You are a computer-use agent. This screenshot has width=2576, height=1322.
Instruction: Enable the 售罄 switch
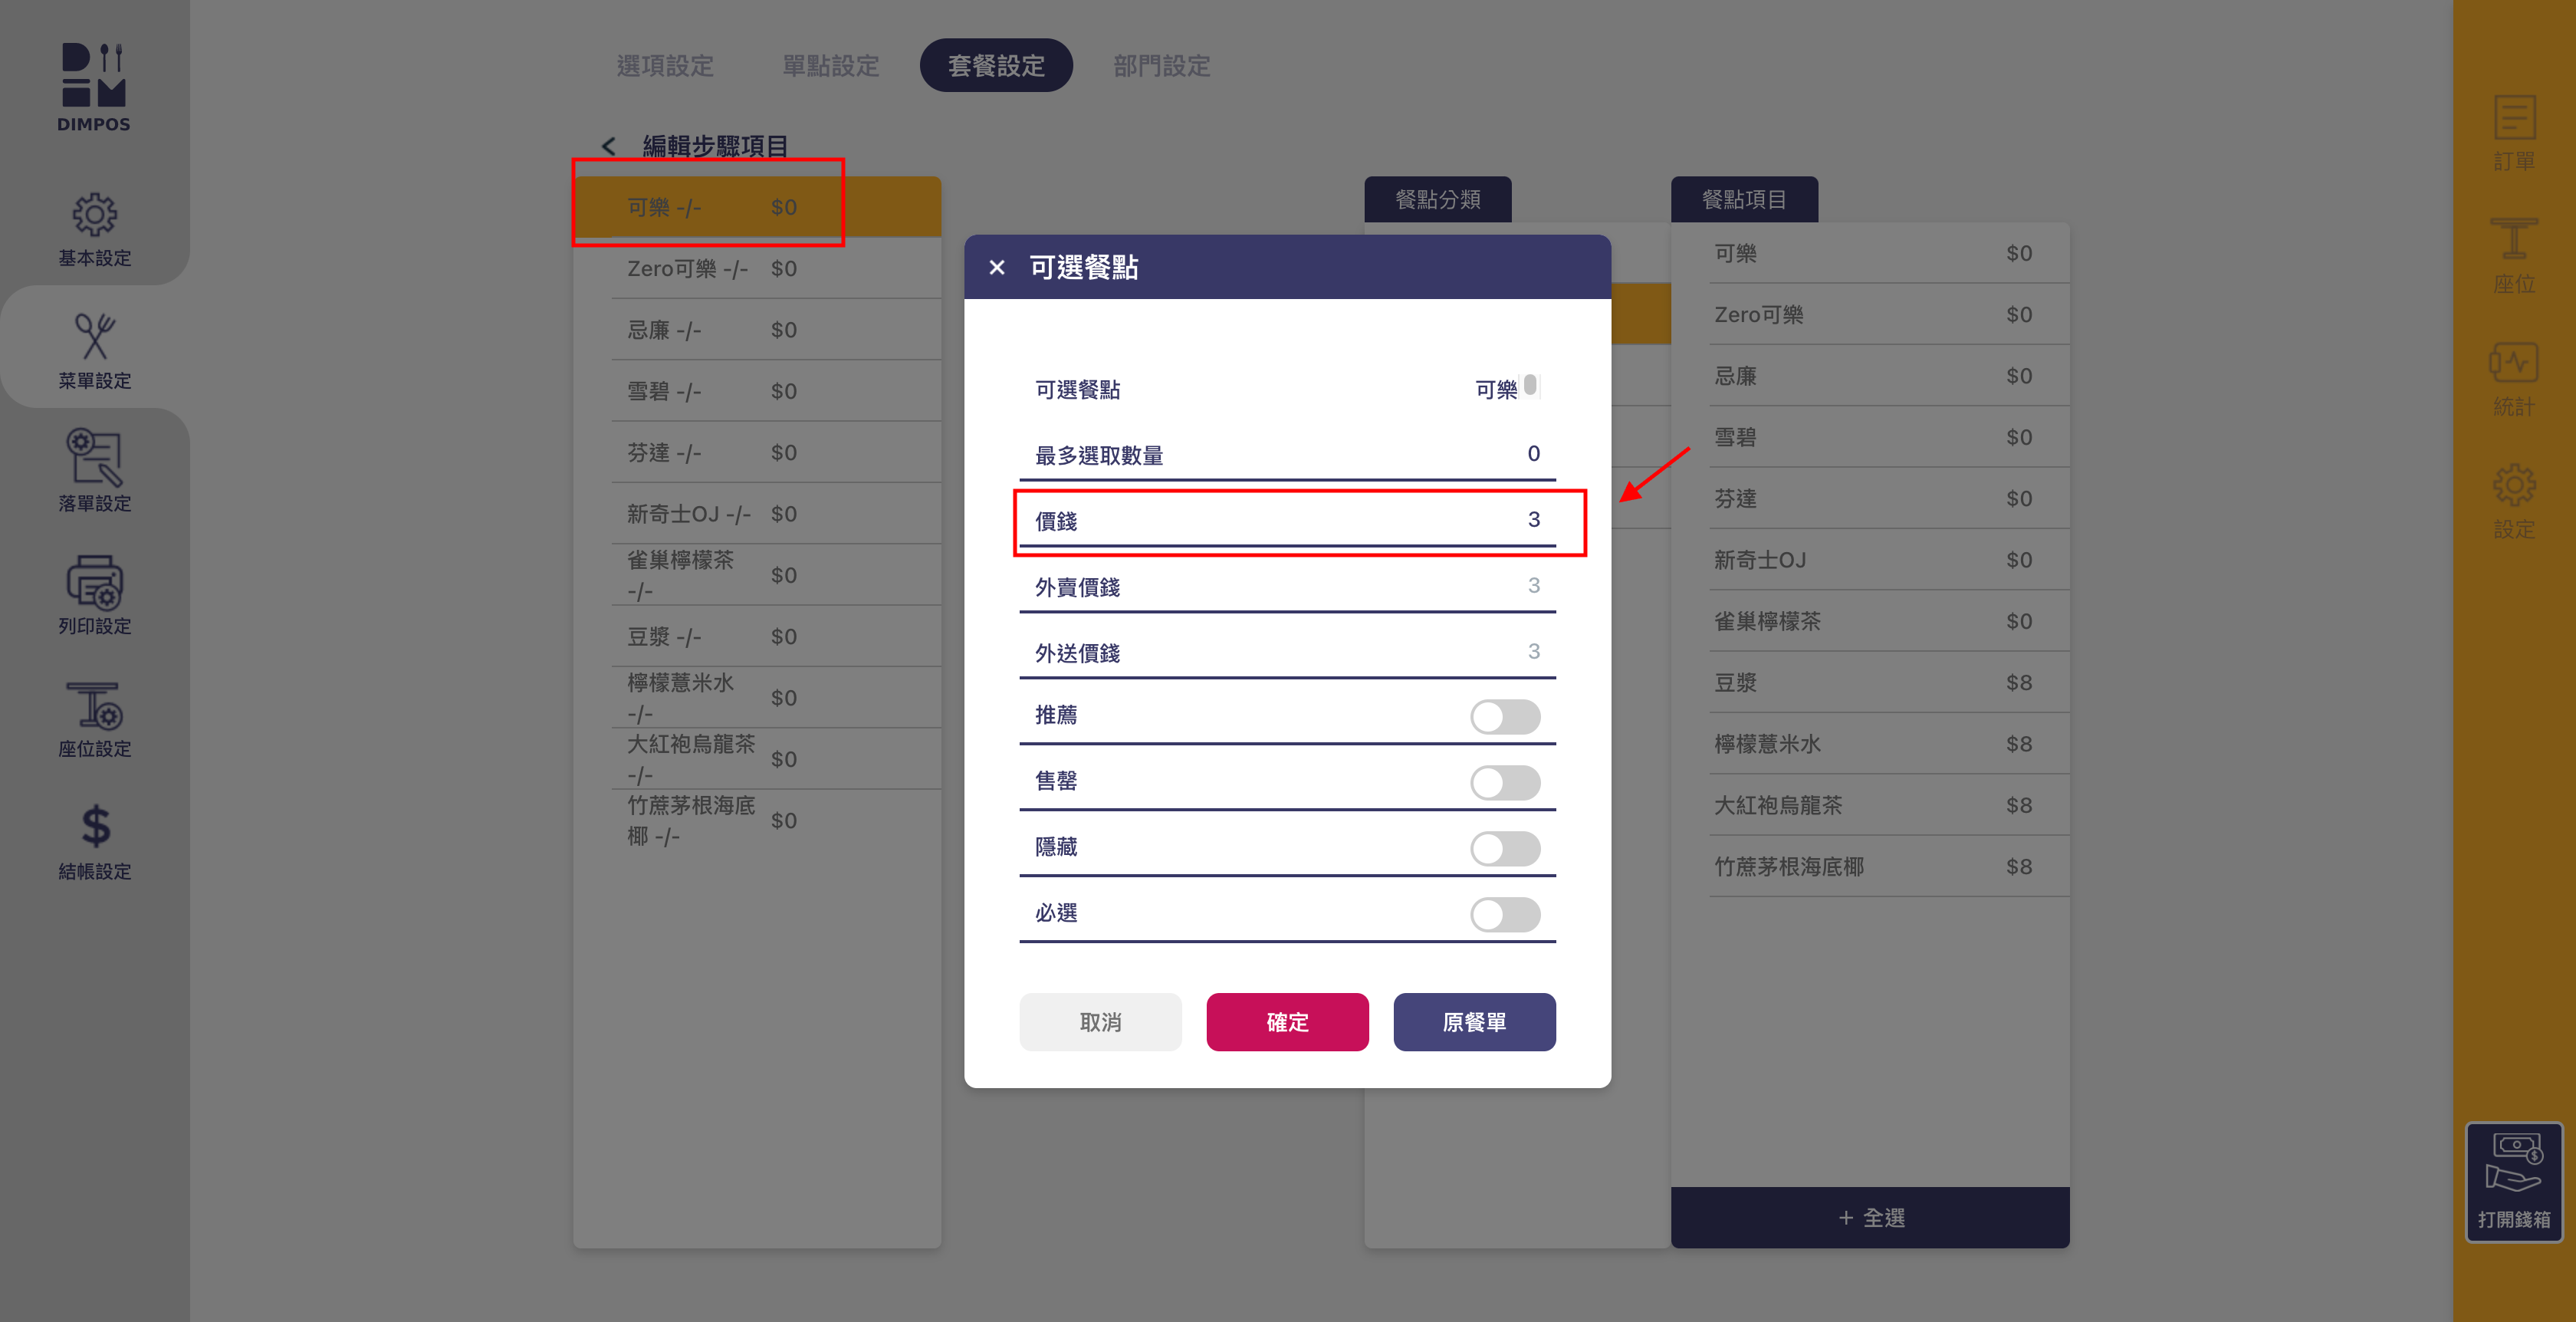click(x=1504, y=782)
